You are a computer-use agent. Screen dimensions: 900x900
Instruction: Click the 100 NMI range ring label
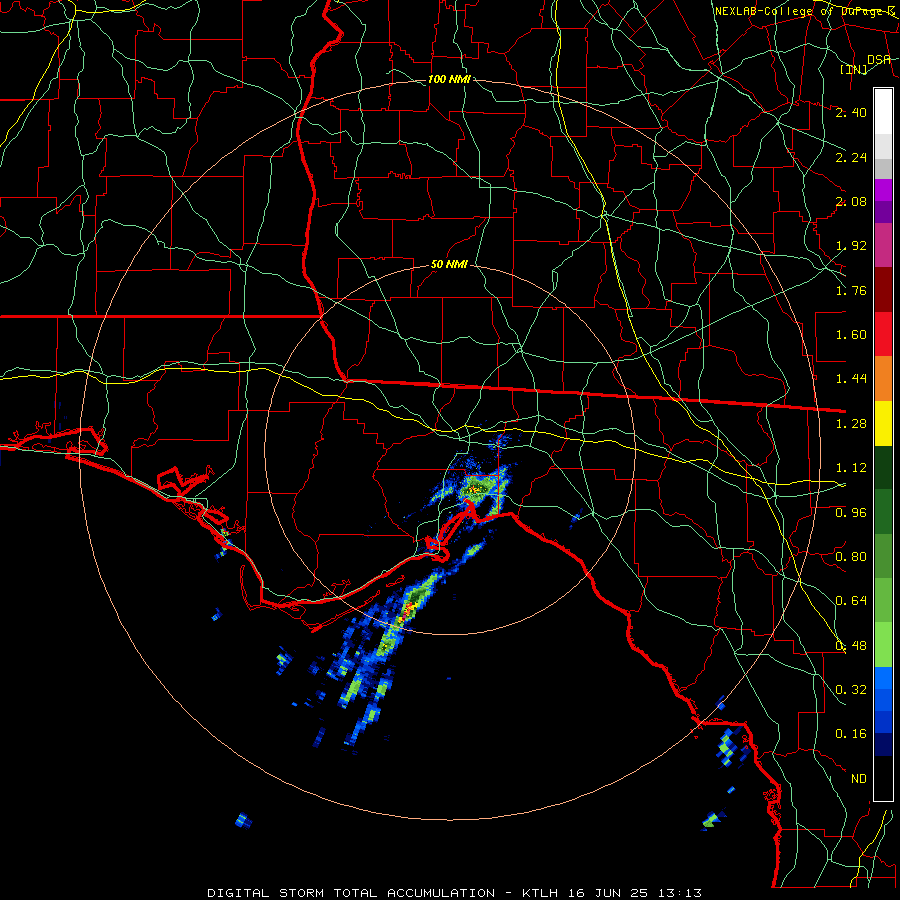click(x=449, y=79)
